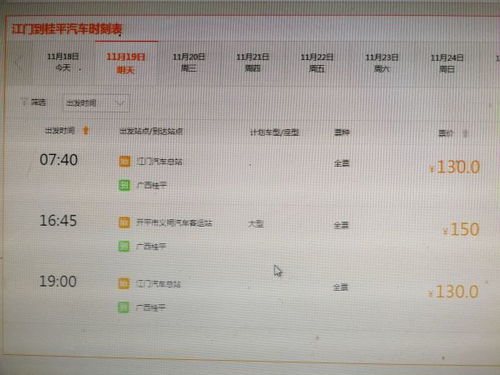This screenshot has width=500, height=375.
Task: Switch to the 11月24日 周日 tab
Action: pos(447,63)
